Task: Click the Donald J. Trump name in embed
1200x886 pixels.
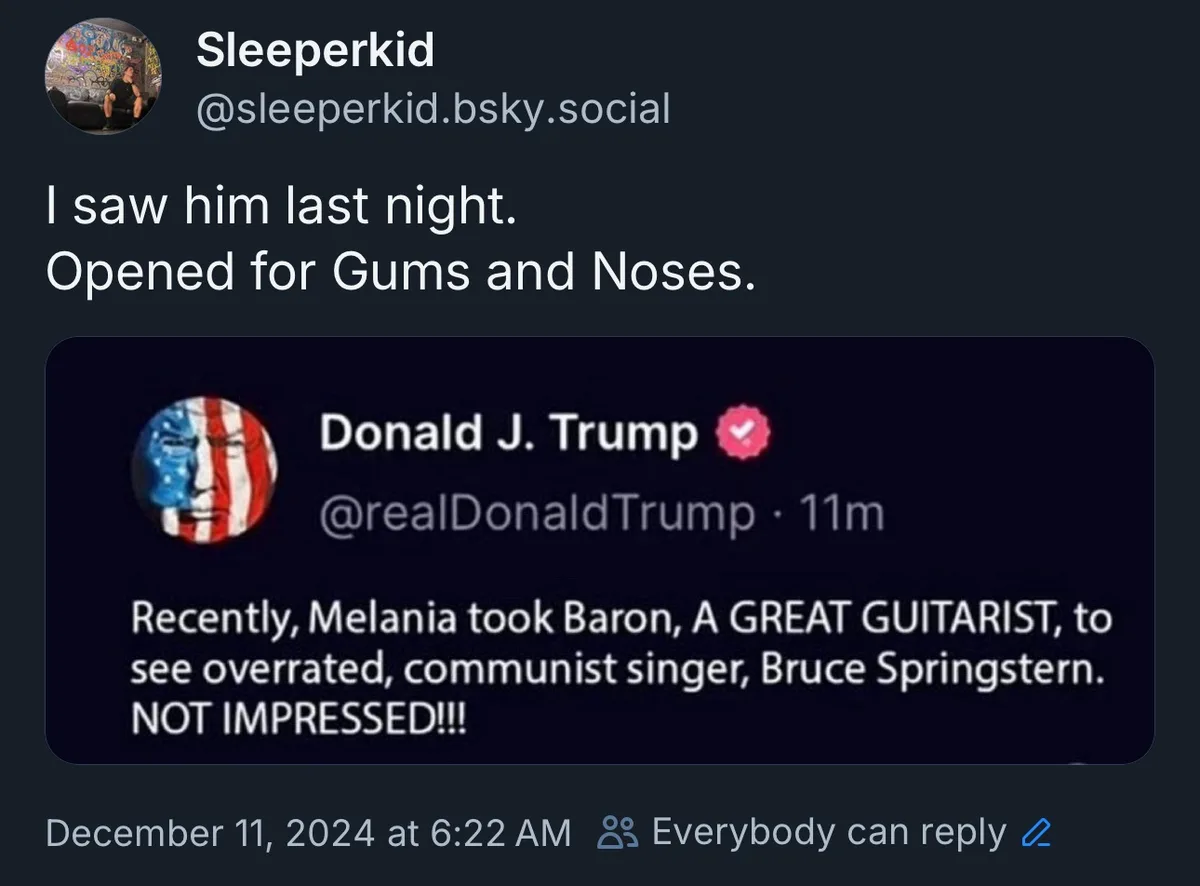Action: [509, 434]
